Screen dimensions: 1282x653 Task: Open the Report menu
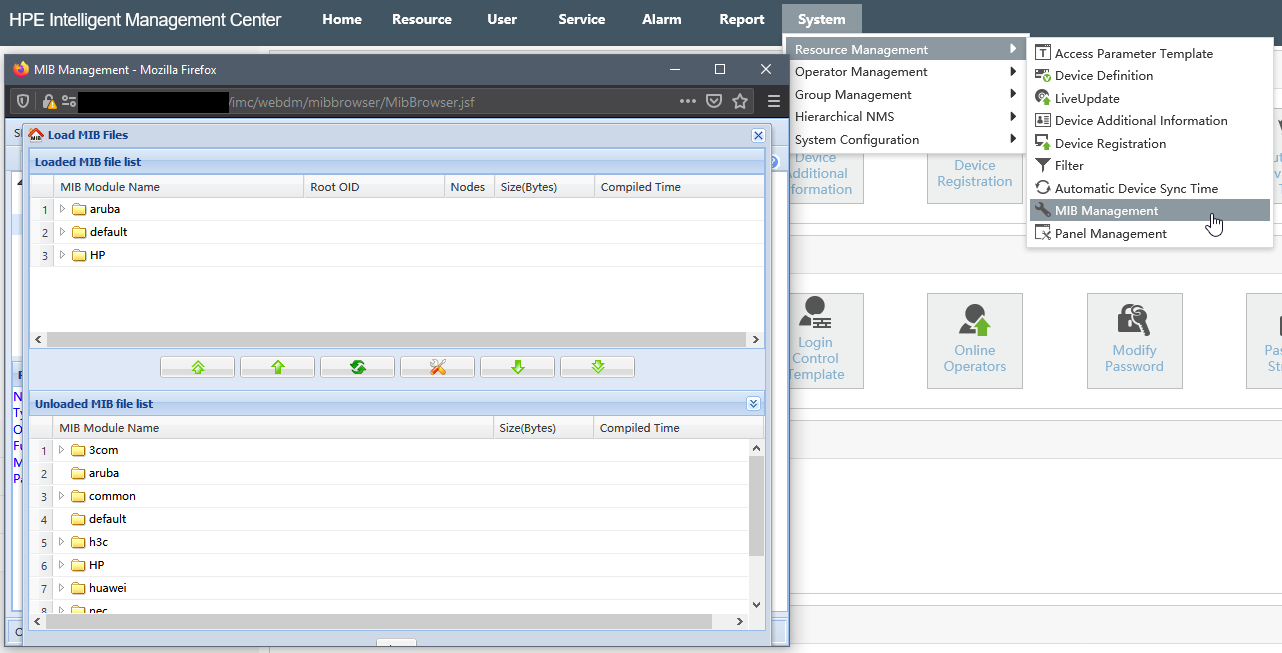[x=742, y=19]
